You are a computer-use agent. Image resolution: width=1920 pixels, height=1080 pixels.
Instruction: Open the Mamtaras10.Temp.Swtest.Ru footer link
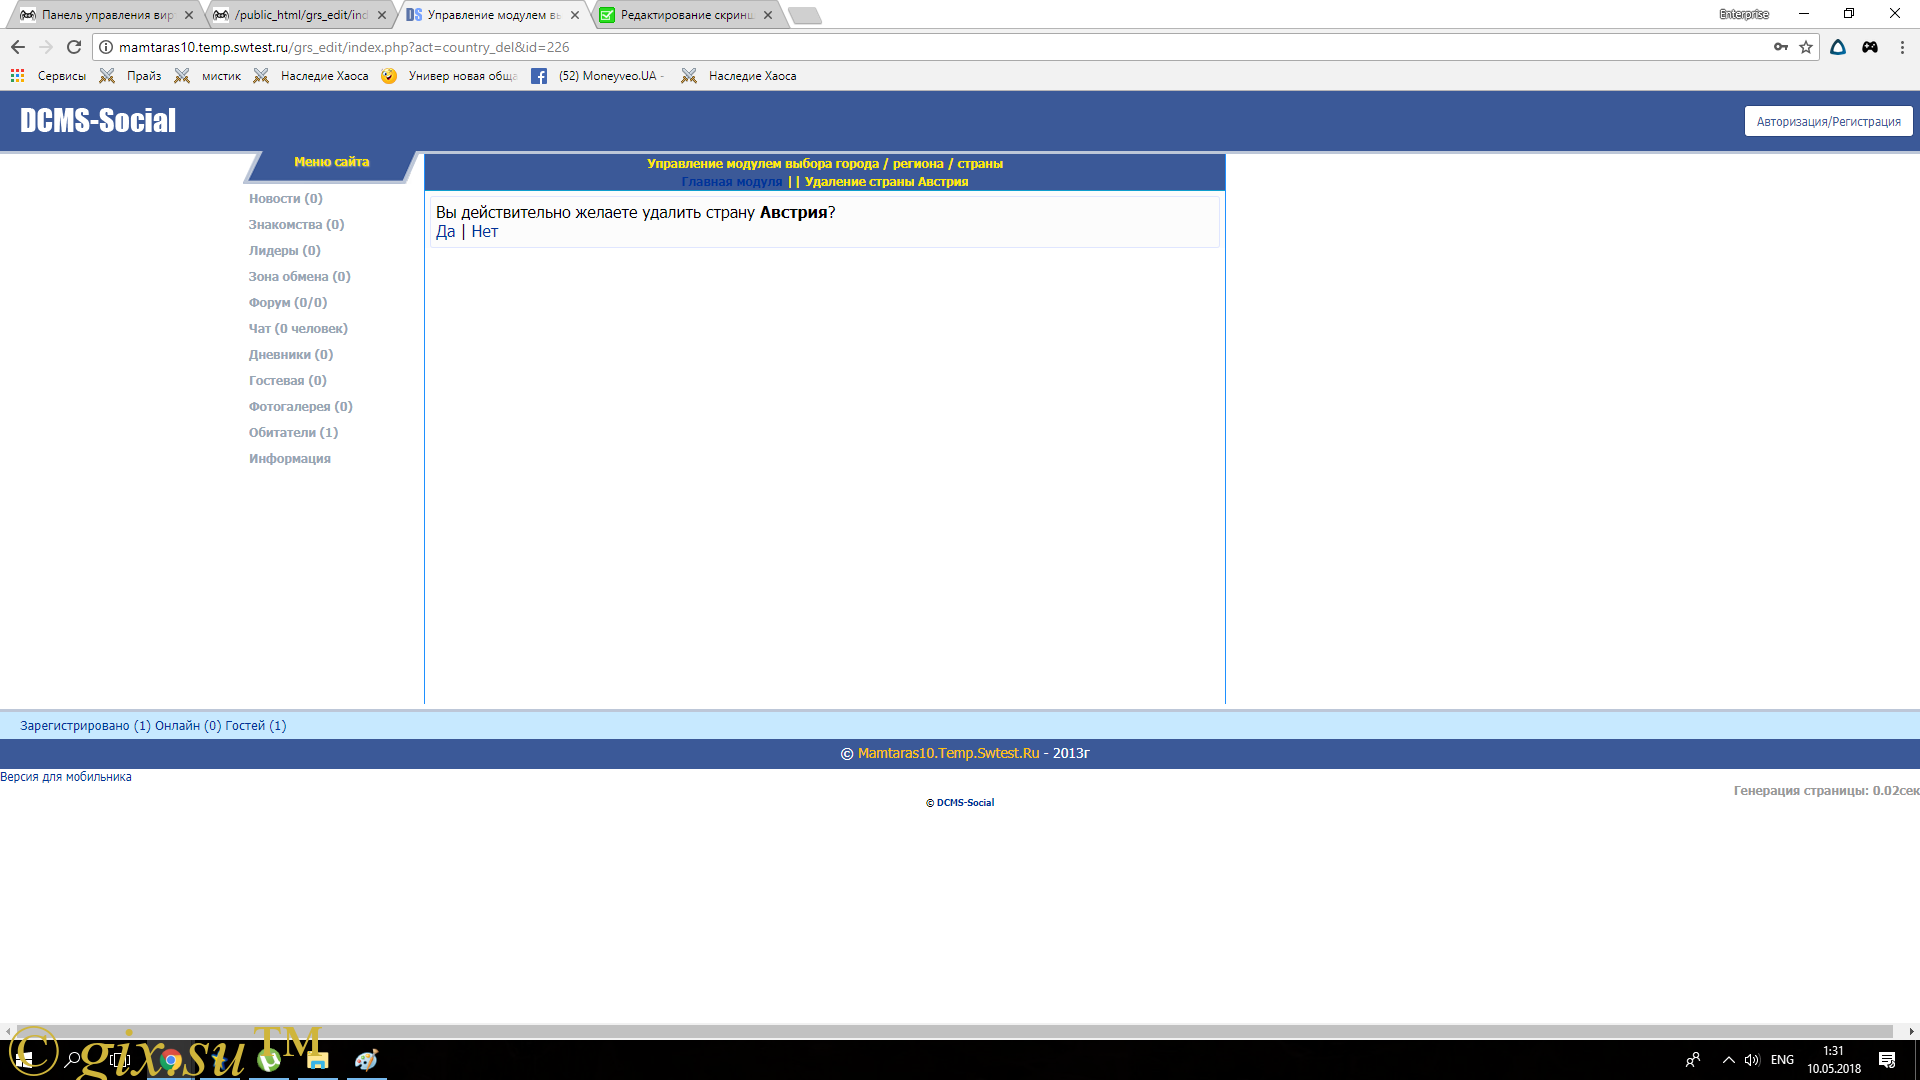[x=948, y=754]
